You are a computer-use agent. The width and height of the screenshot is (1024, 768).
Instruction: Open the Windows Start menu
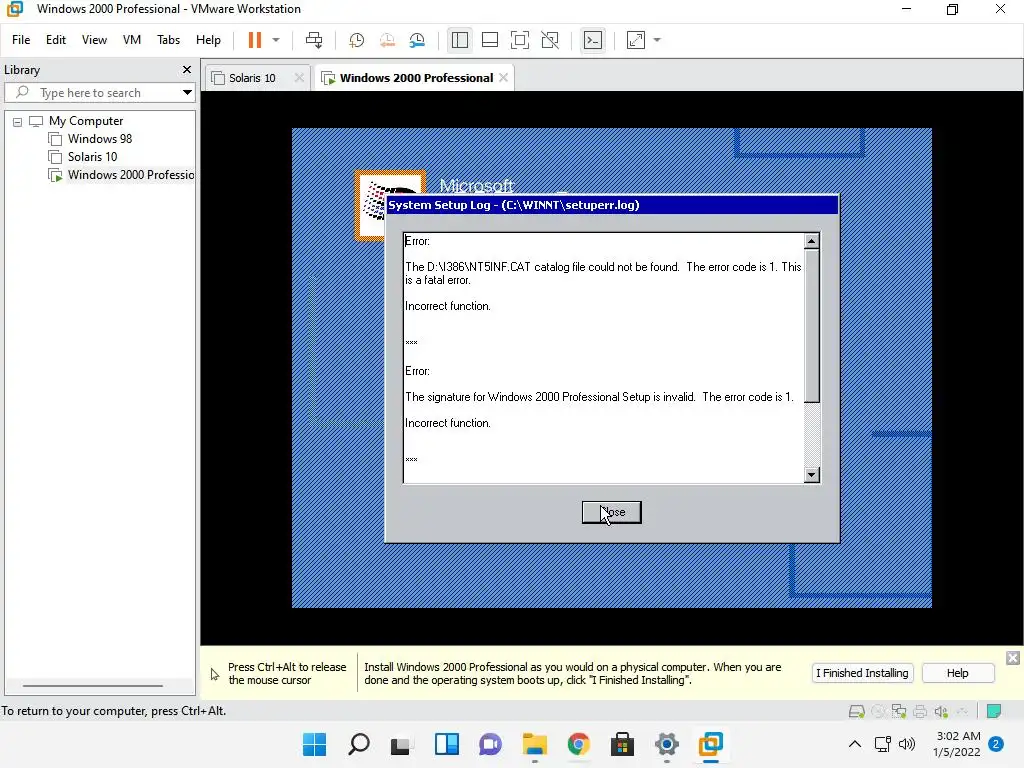point(314,744)
